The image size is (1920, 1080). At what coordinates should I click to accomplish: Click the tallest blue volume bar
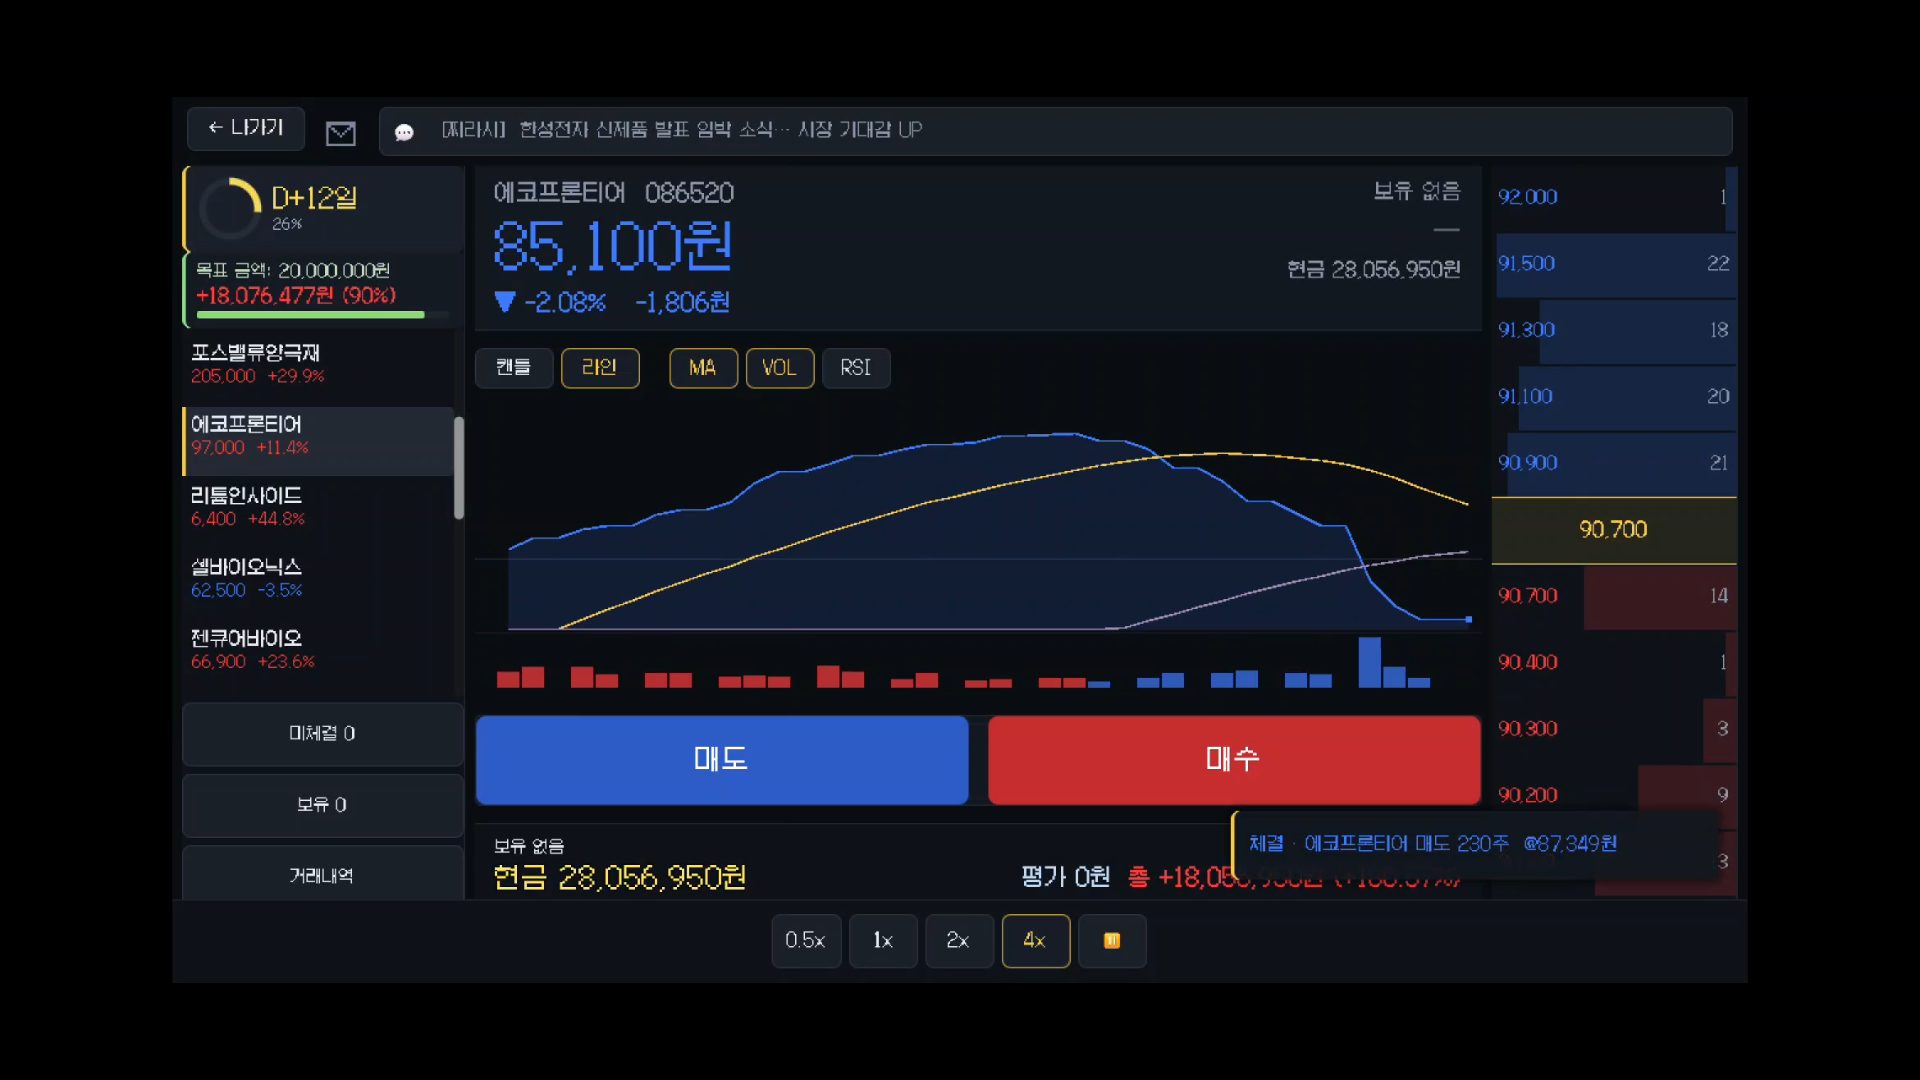[1369, 662]
